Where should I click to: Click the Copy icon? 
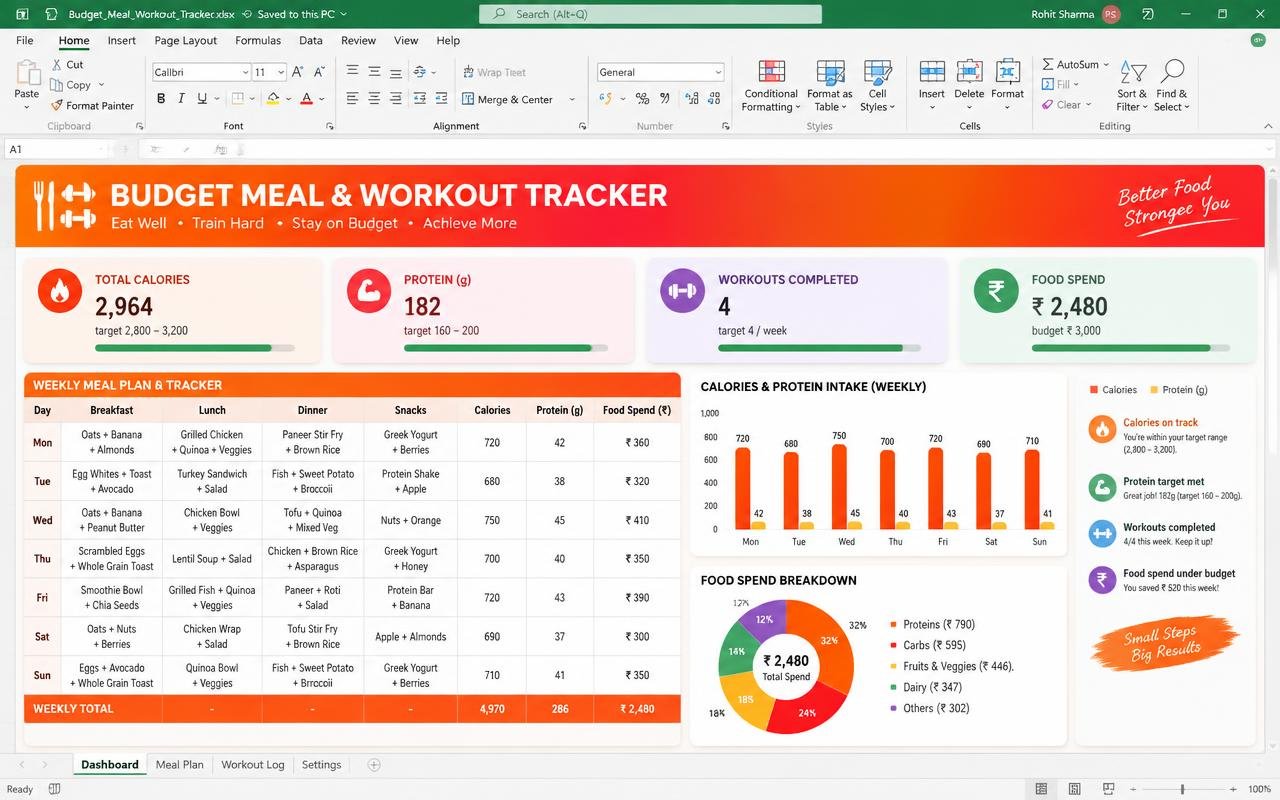coord(57,85)
